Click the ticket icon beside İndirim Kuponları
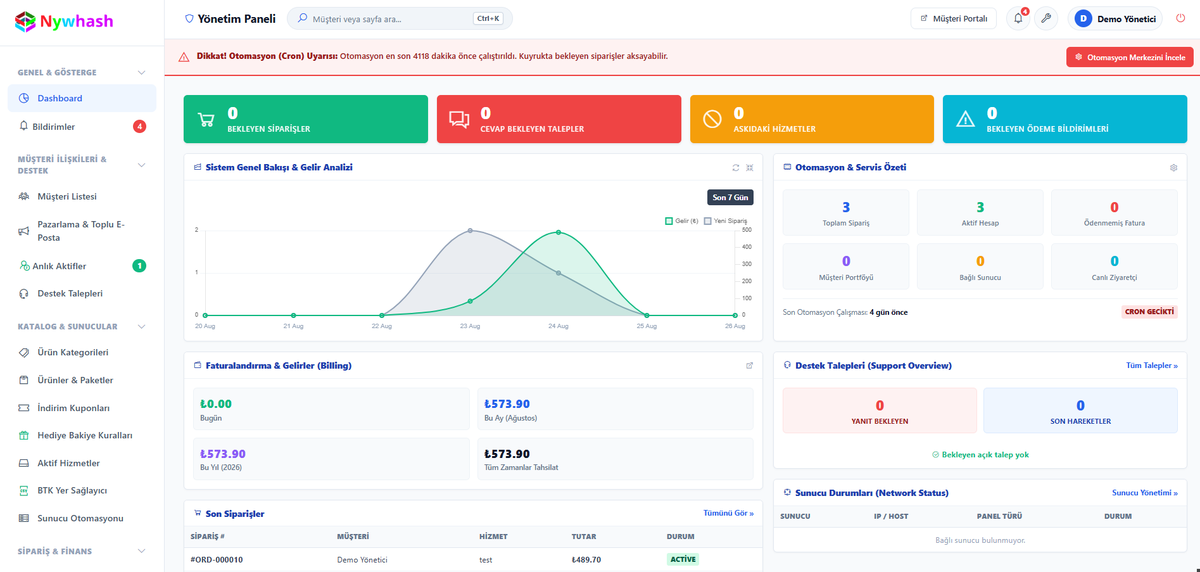 (x=24, y=408)
